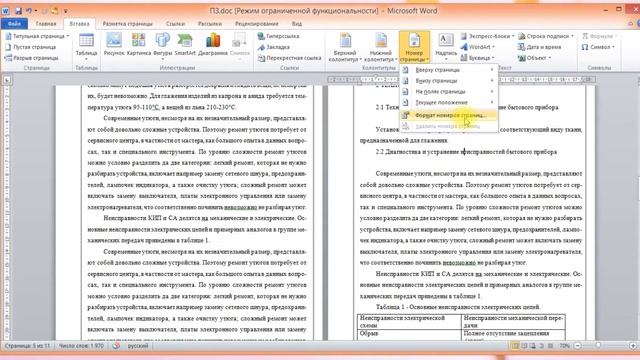Switch to the Рассылки tab
This screenshot has height=360, width=640.
pyautogui.click(x=210, y=24)
